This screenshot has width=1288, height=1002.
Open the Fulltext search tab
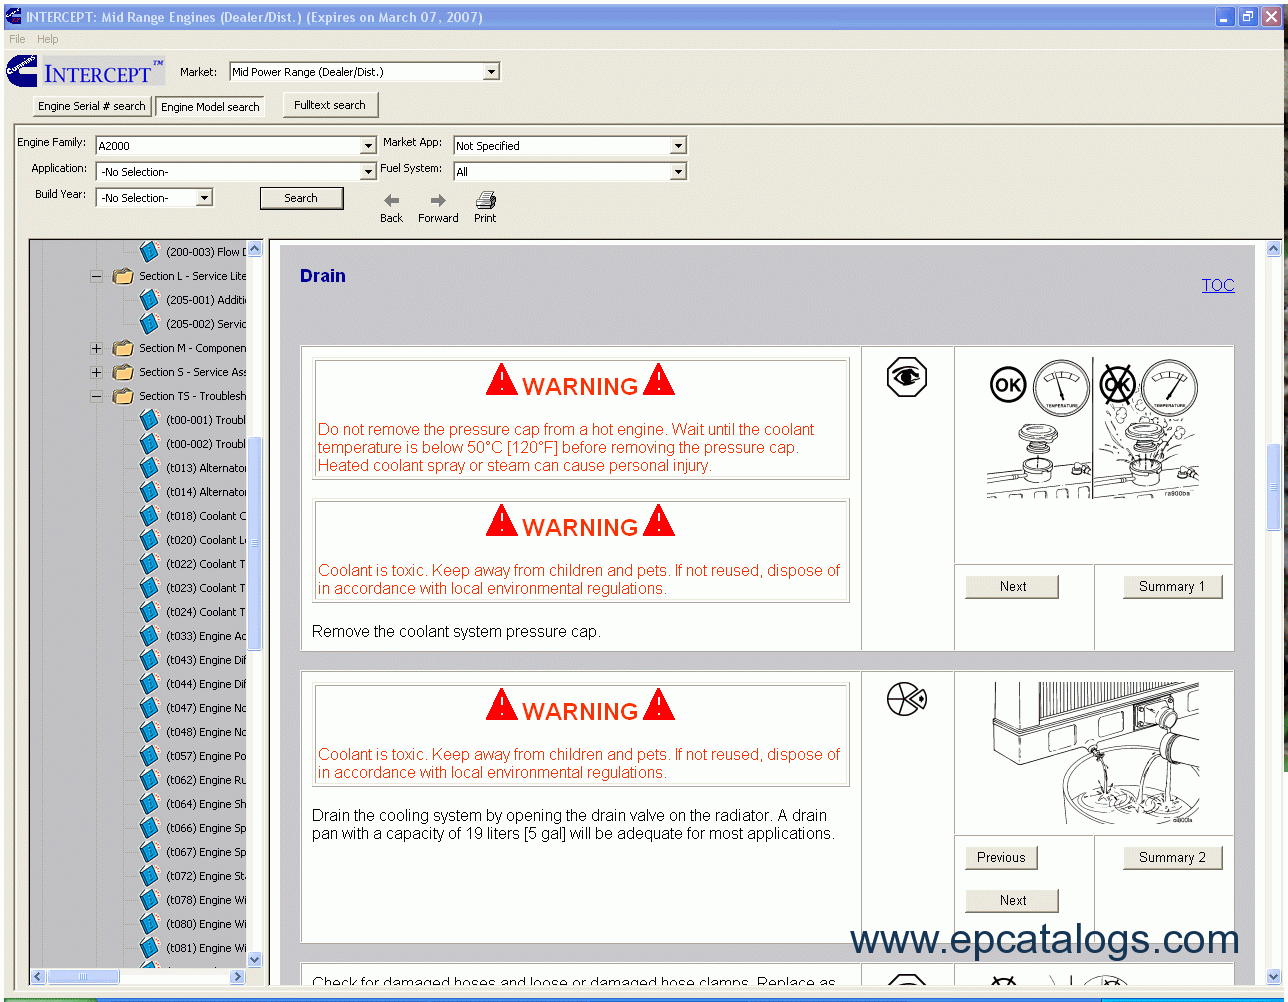330,105
